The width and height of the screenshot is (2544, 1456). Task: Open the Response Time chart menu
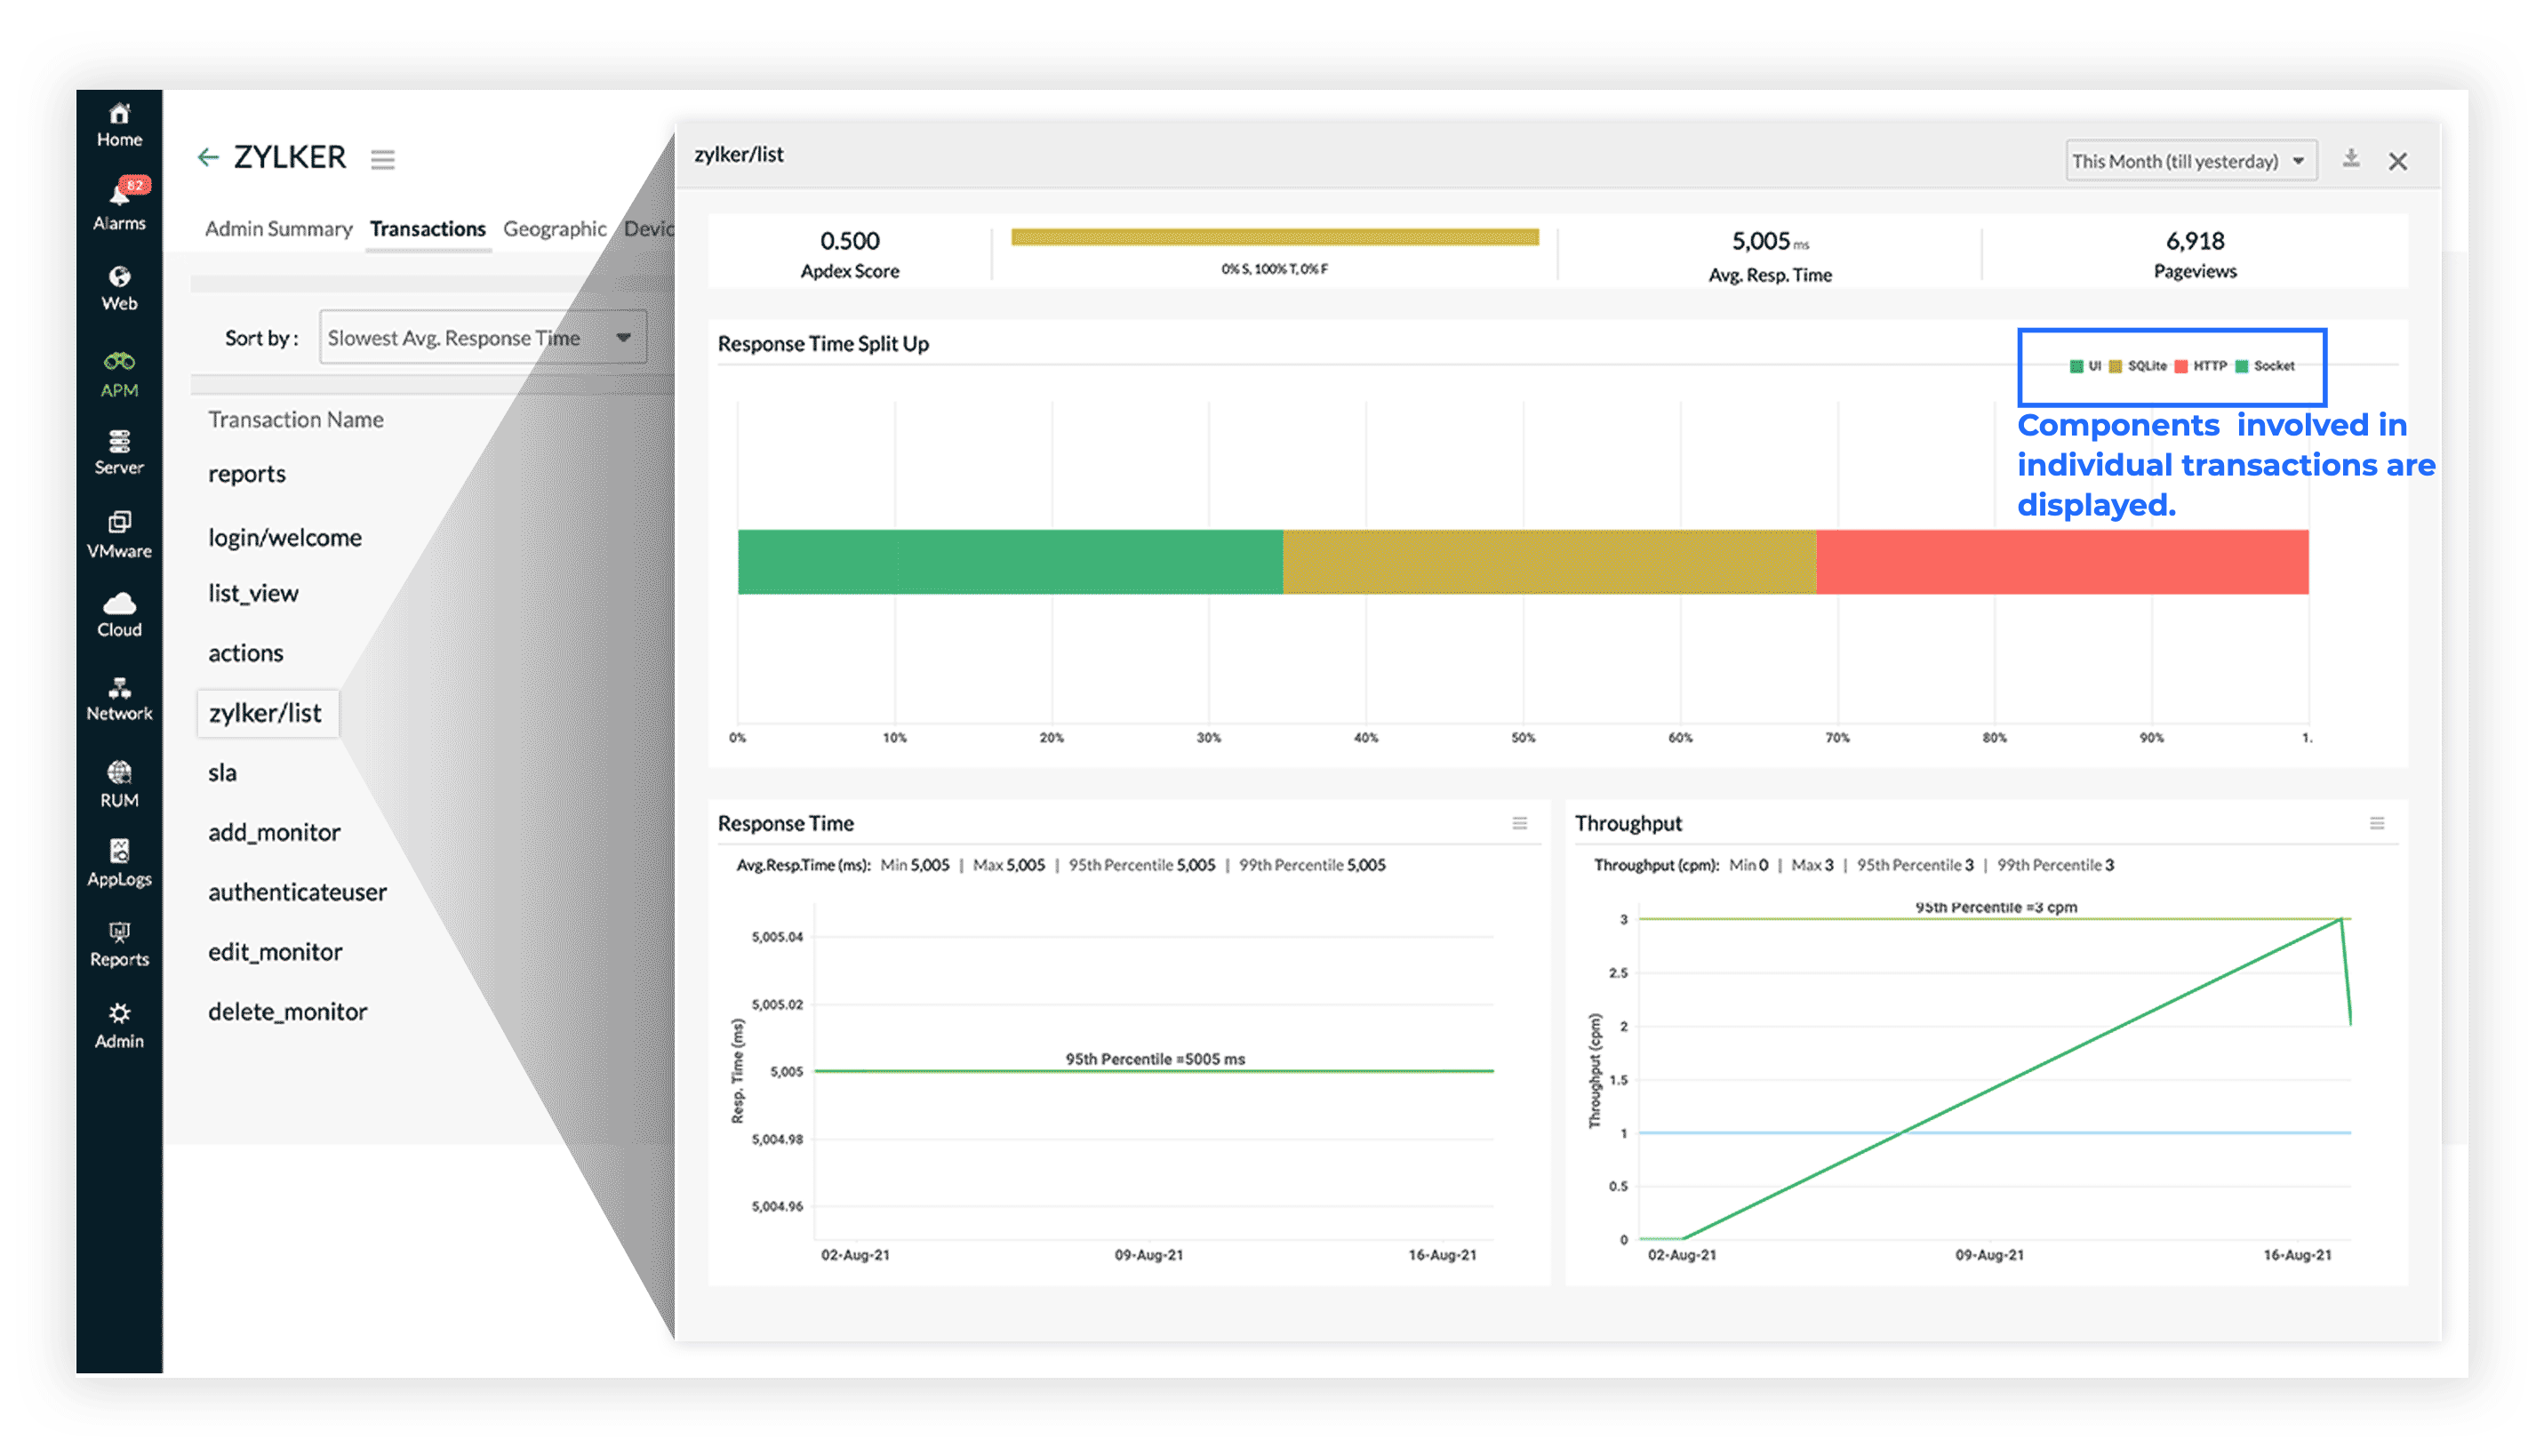coord(1519,823)
